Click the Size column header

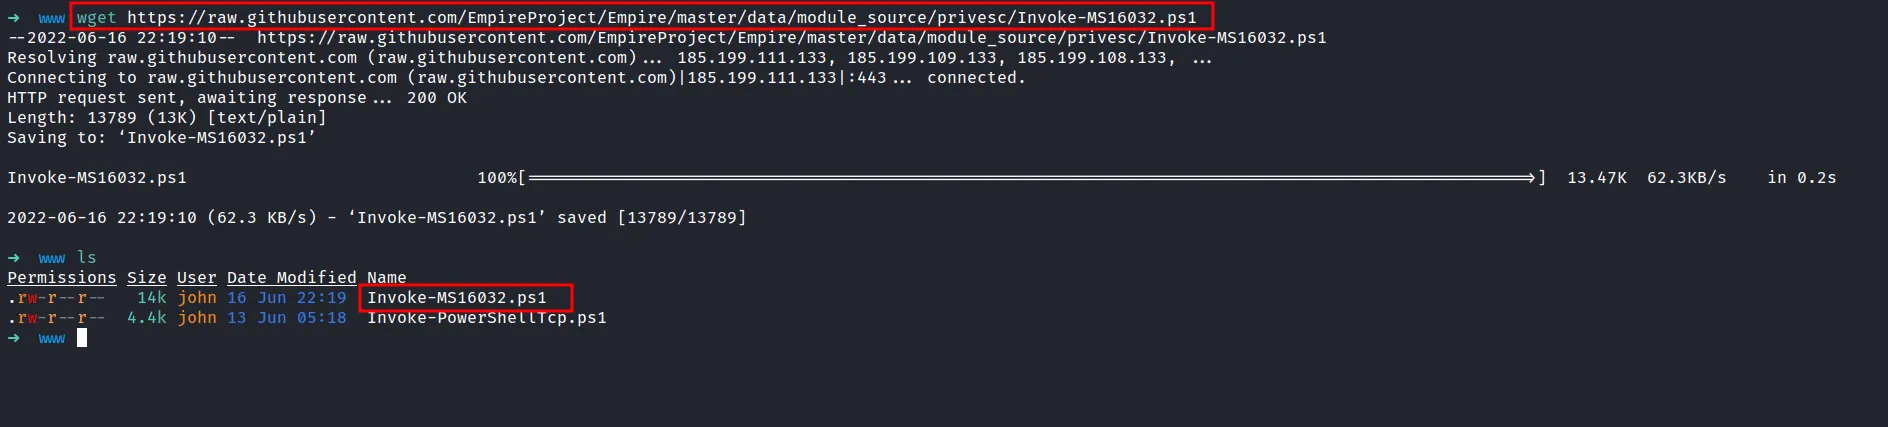(146, 278)
